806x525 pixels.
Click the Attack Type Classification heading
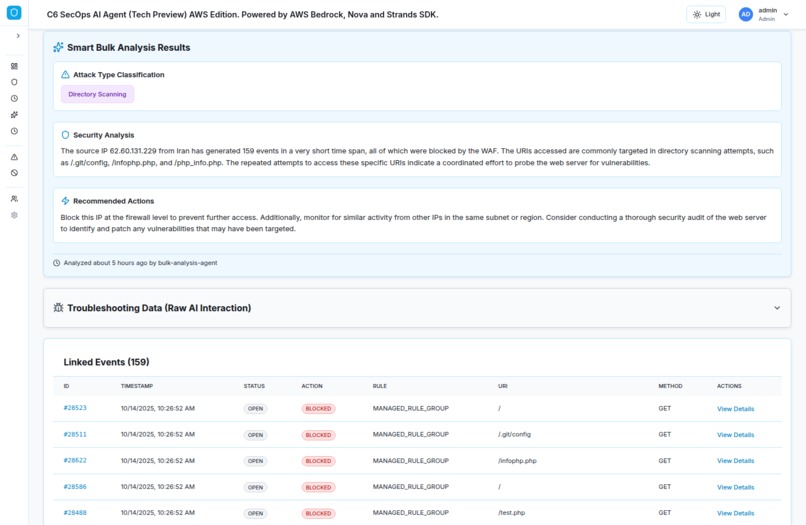pyautogui.click(x=119, y=75)
